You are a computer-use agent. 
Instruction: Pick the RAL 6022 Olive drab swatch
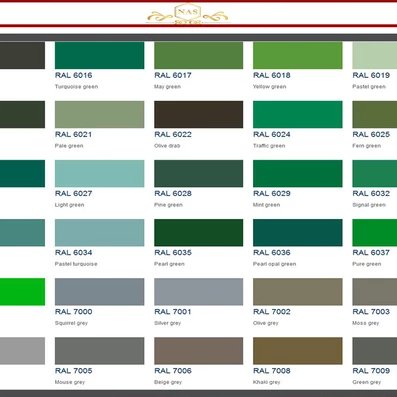[x=199, y=114]
